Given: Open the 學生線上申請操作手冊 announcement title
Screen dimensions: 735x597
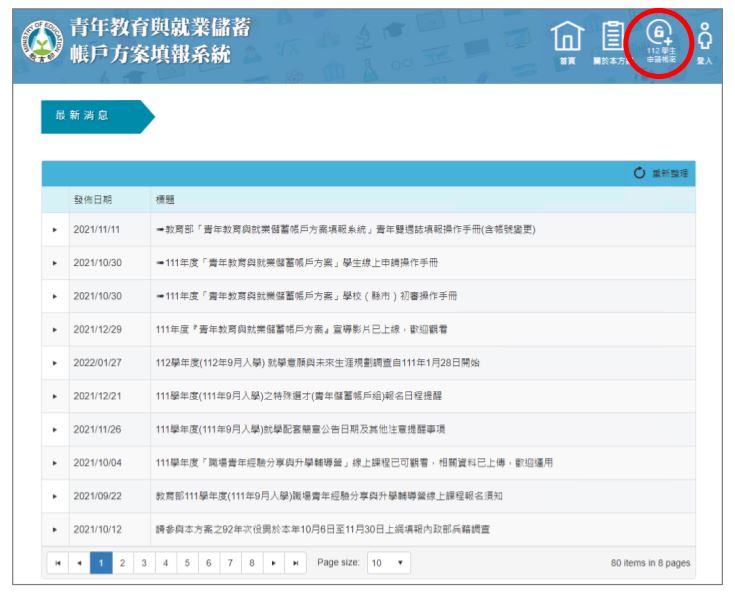Looking at the screenshot, I should pyautogui.click(x=297, y=263).
